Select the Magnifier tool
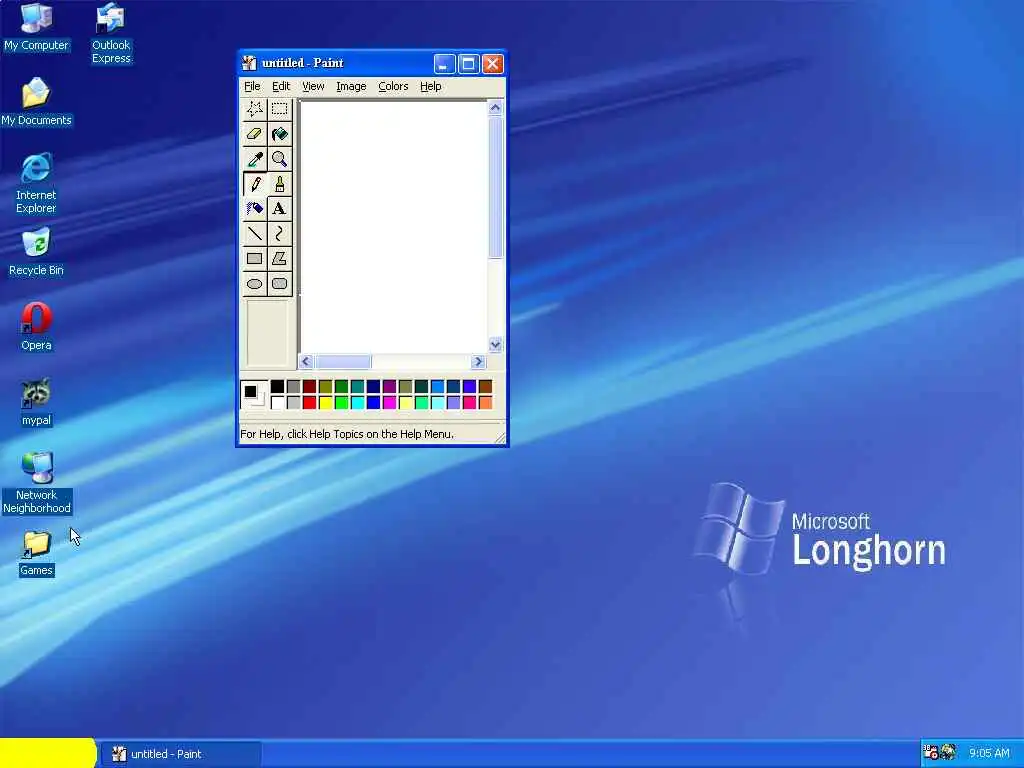This screenshot has width=1024, height=768. (x=280, y=159)
